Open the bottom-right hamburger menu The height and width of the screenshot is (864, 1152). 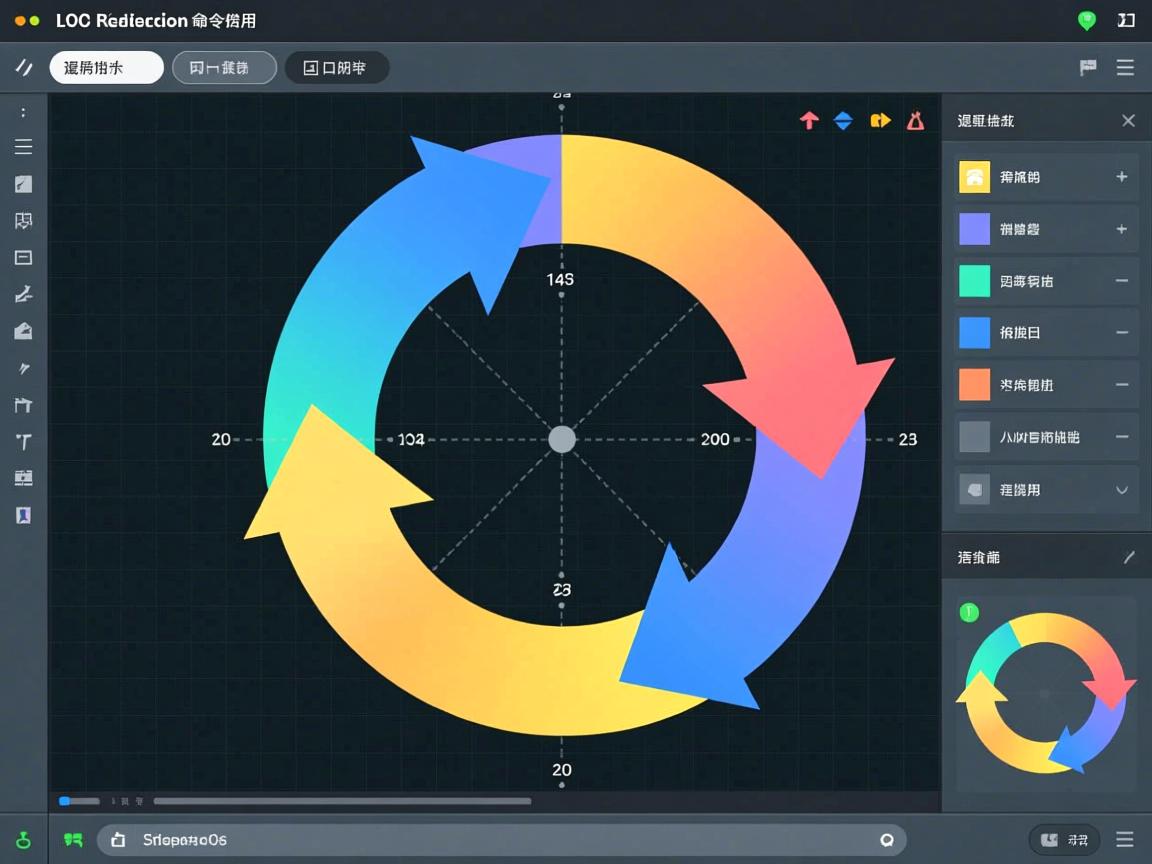[x=1125, y=840]
